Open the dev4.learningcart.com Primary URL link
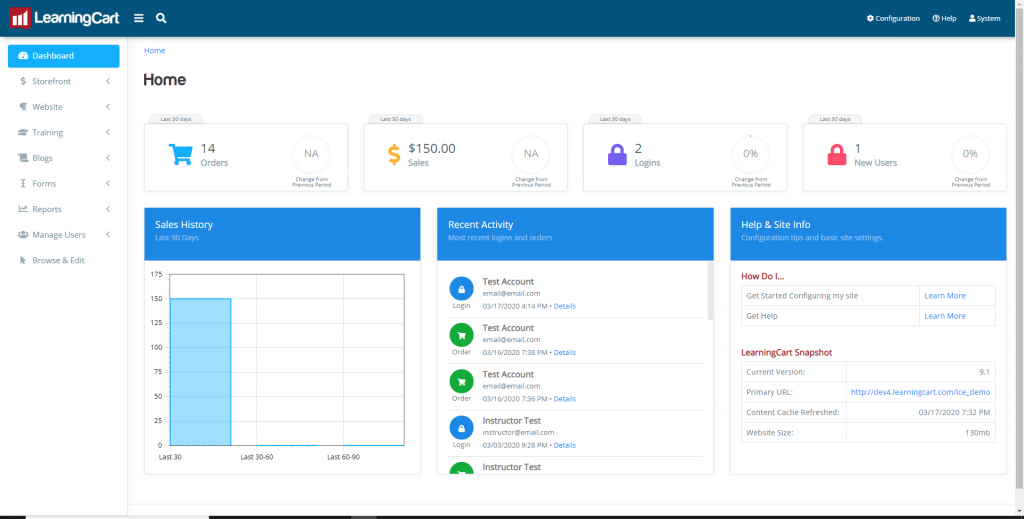Image resolution: width=1024 pixels, height=519 pixels. point(920,392)
